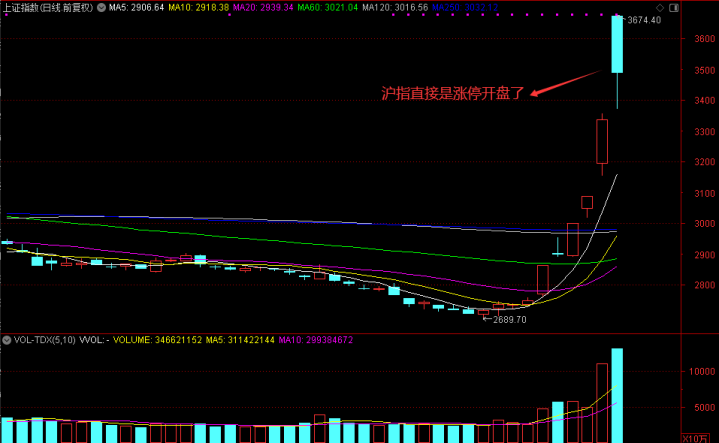Click the X10万 unit button
719x443 pixels.
(695, 438)
